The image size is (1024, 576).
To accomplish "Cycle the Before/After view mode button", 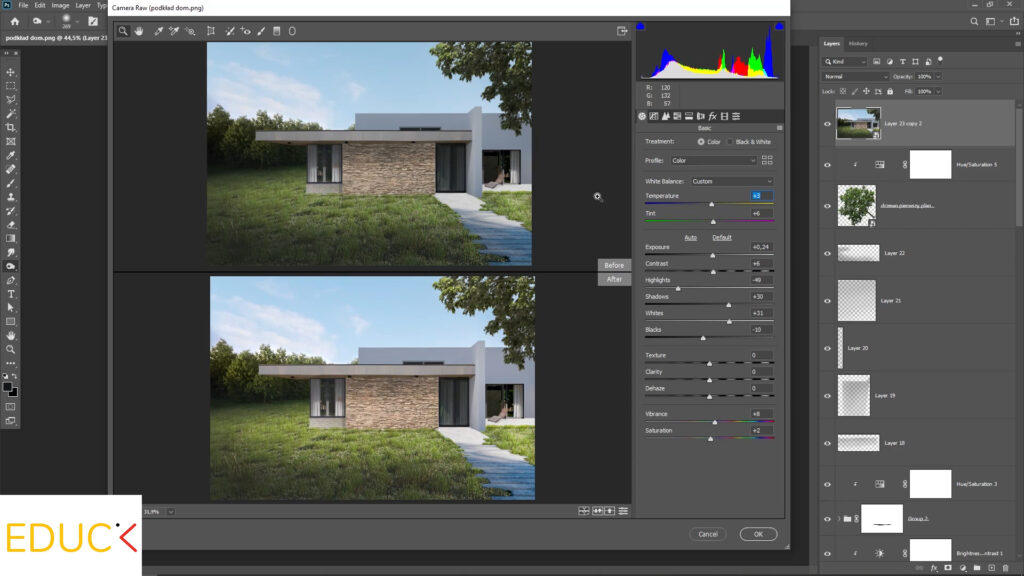I will pyautogui.click(x=584, y=511).
